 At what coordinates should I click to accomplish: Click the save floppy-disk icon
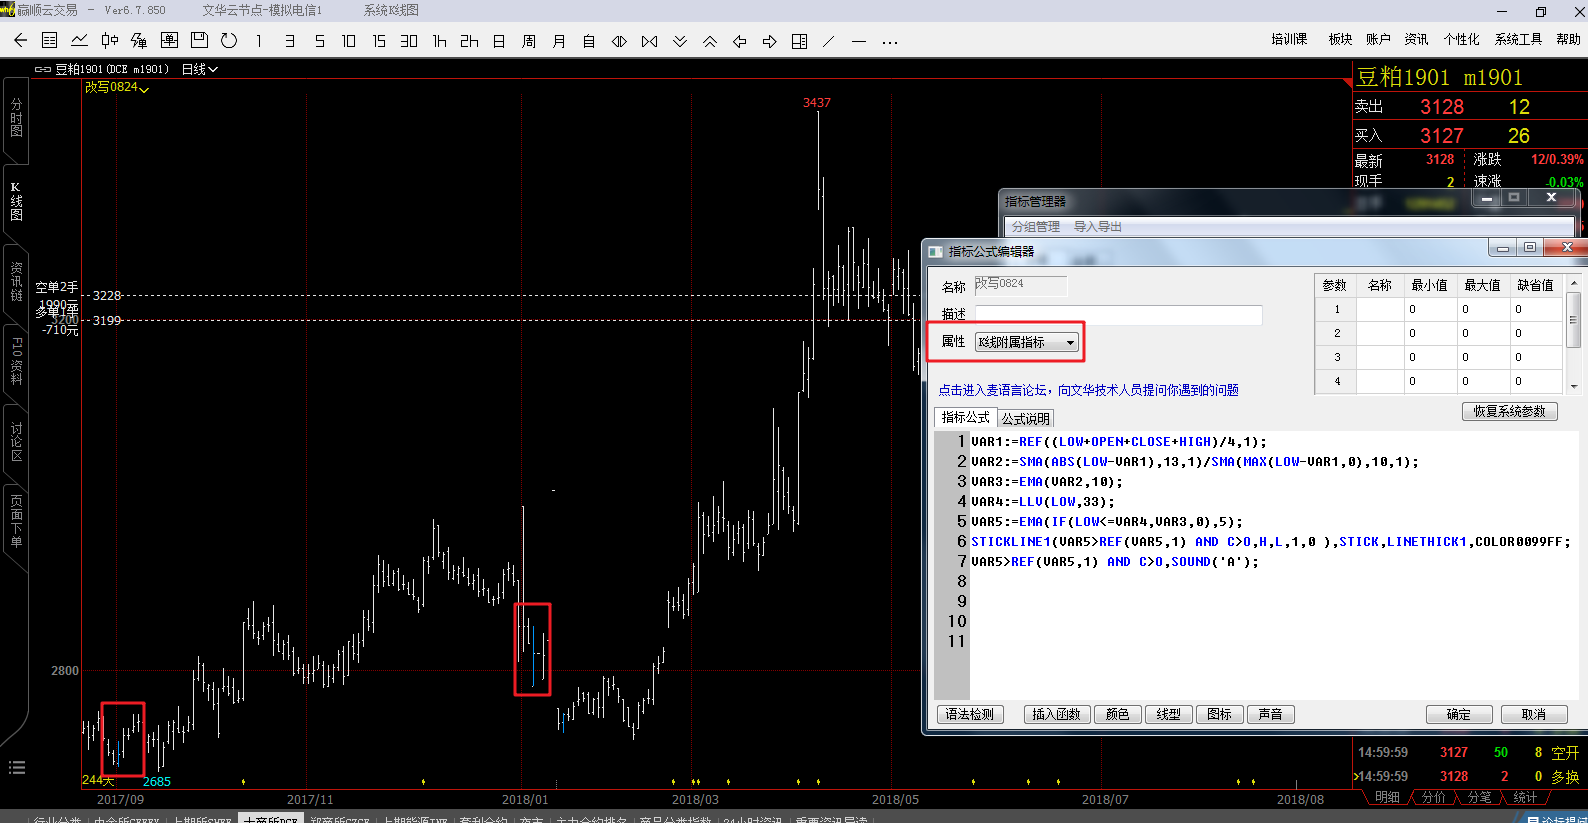point(199,41)
